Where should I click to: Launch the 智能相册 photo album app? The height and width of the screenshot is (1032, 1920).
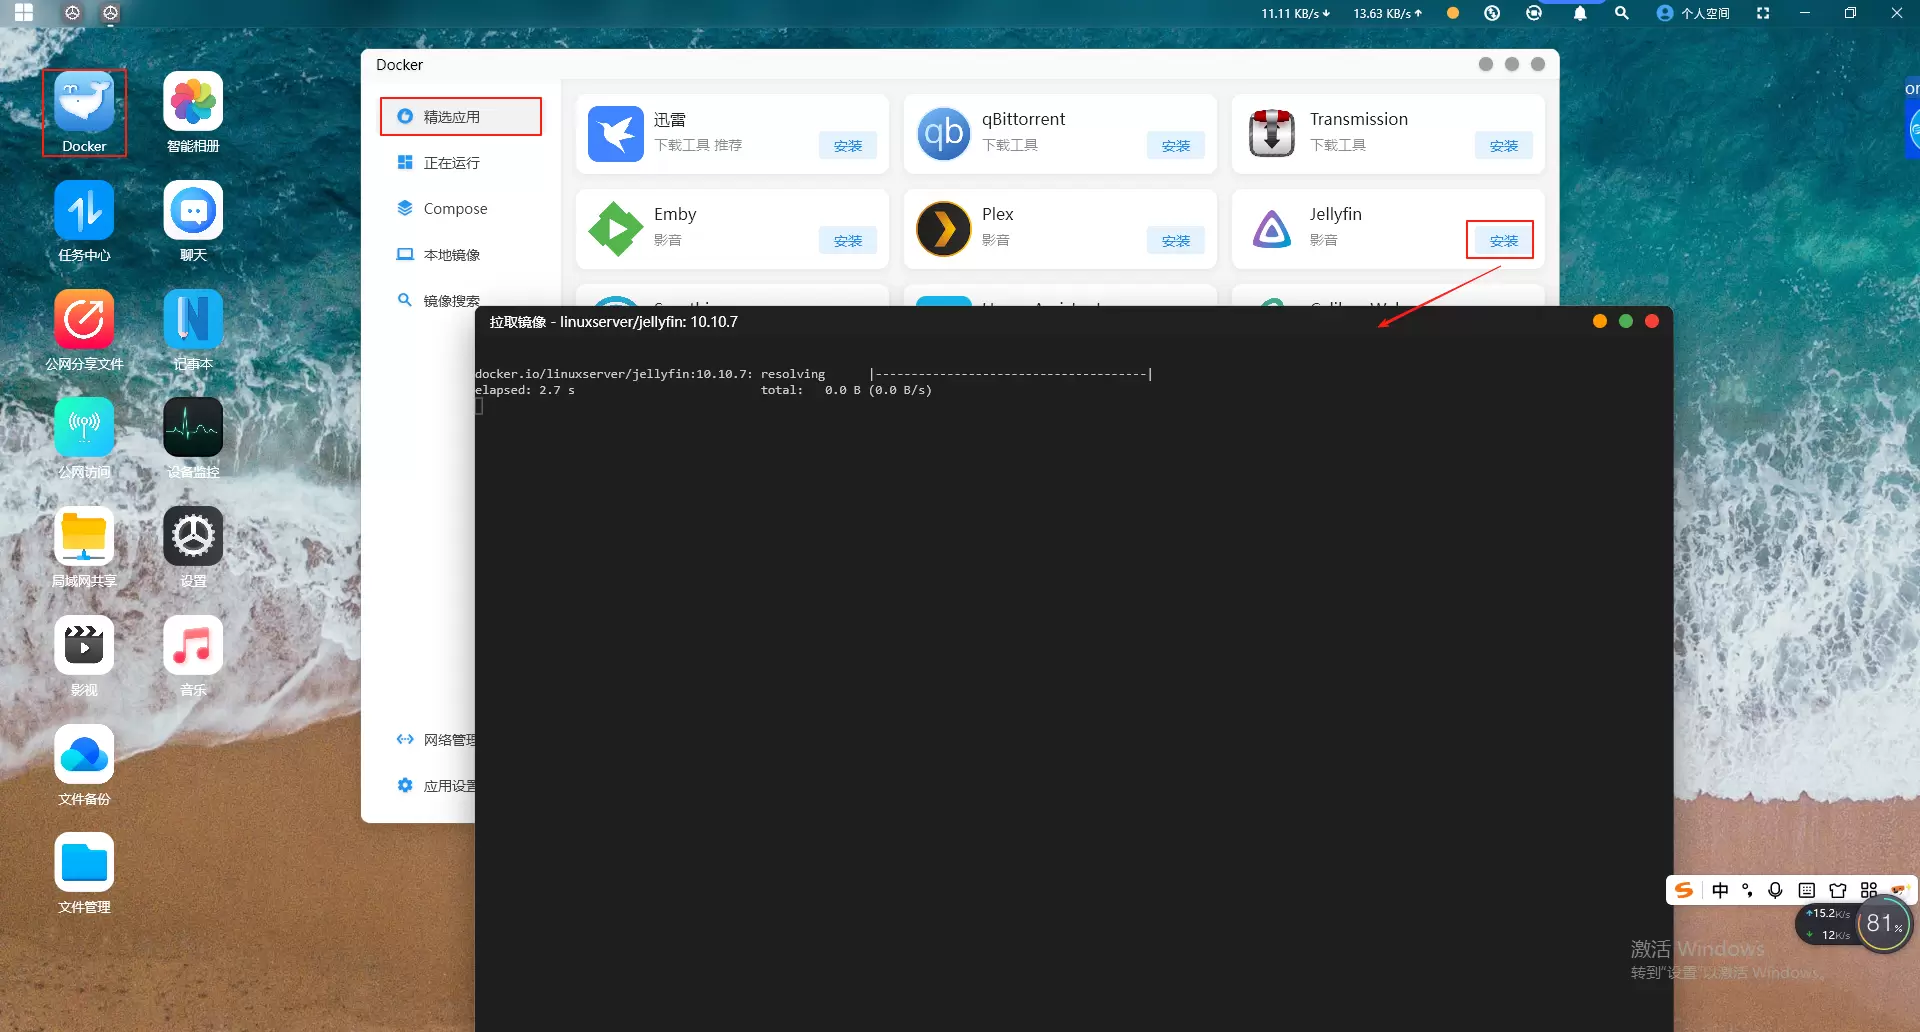(x=193, y=104)
